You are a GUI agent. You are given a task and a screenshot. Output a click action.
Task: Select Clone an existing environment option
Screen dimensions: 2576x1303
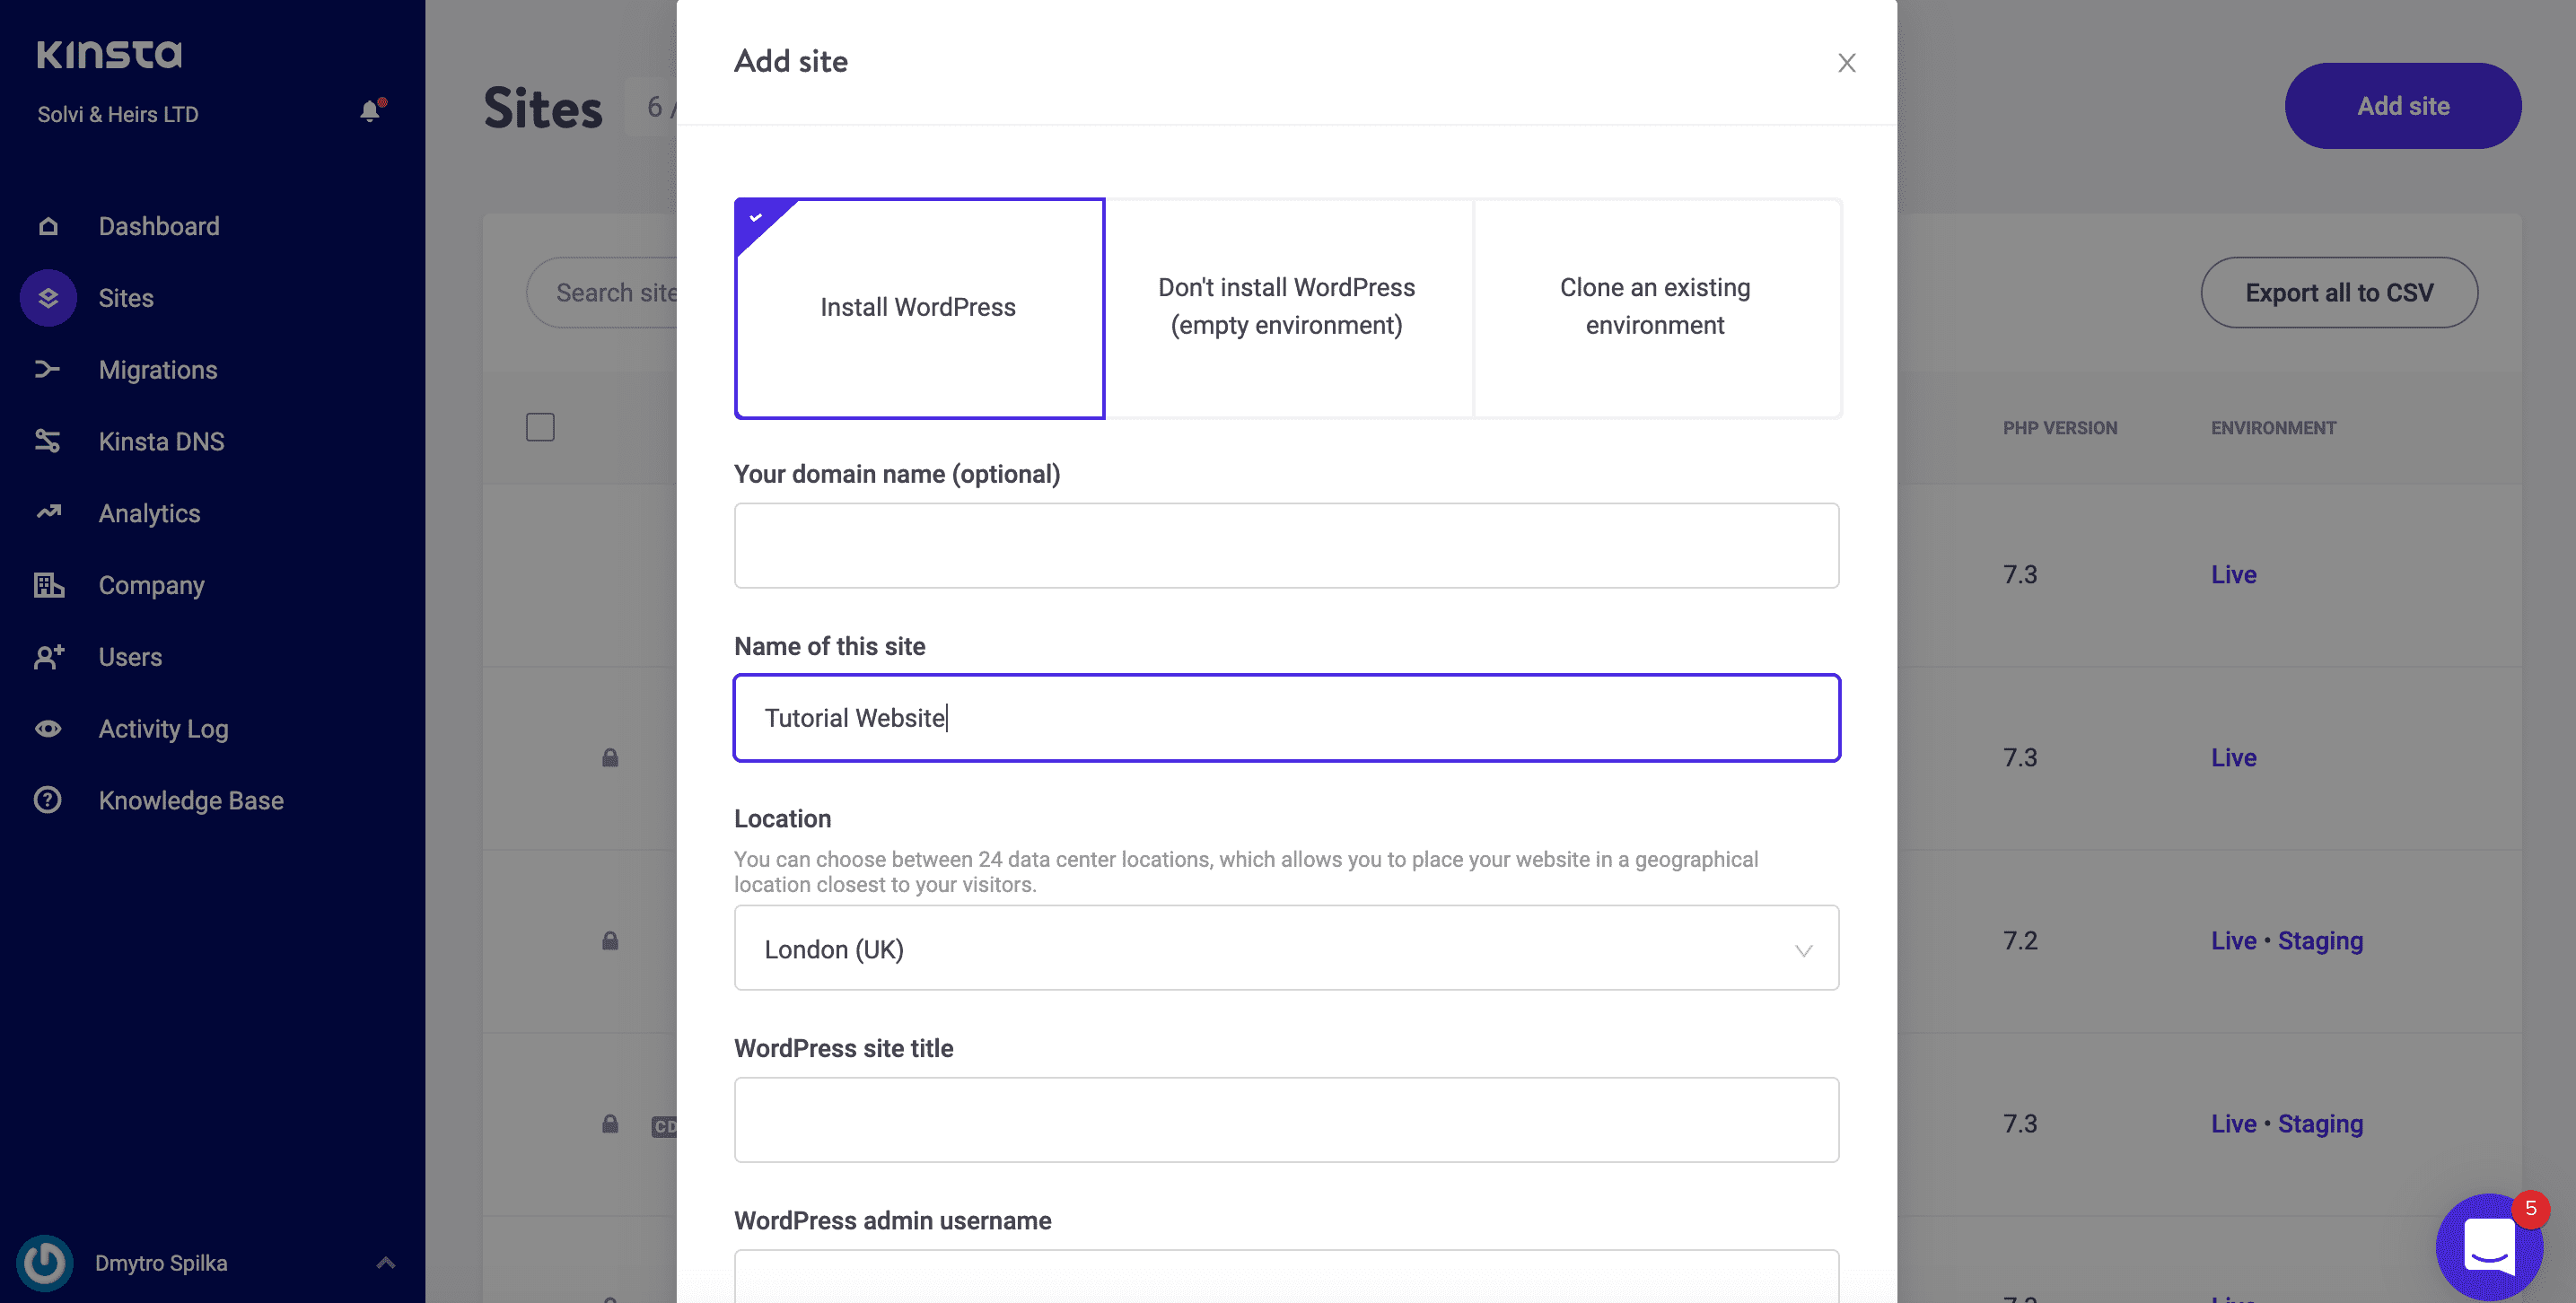pyautogui.click(x=1656, y=308)
